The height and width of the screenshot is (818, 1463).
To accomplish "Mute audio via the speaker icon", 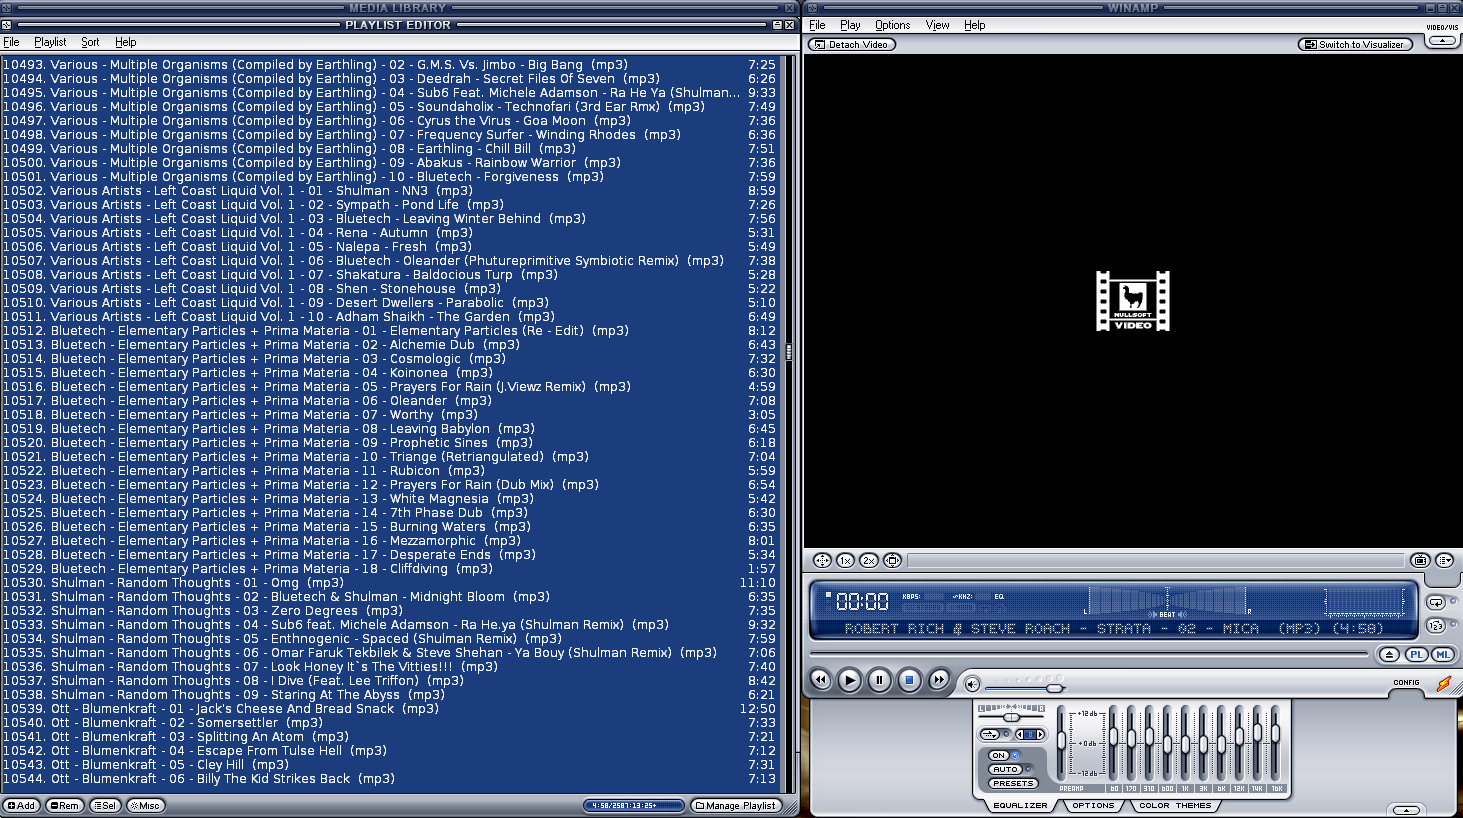I will [x=972, y=684].
